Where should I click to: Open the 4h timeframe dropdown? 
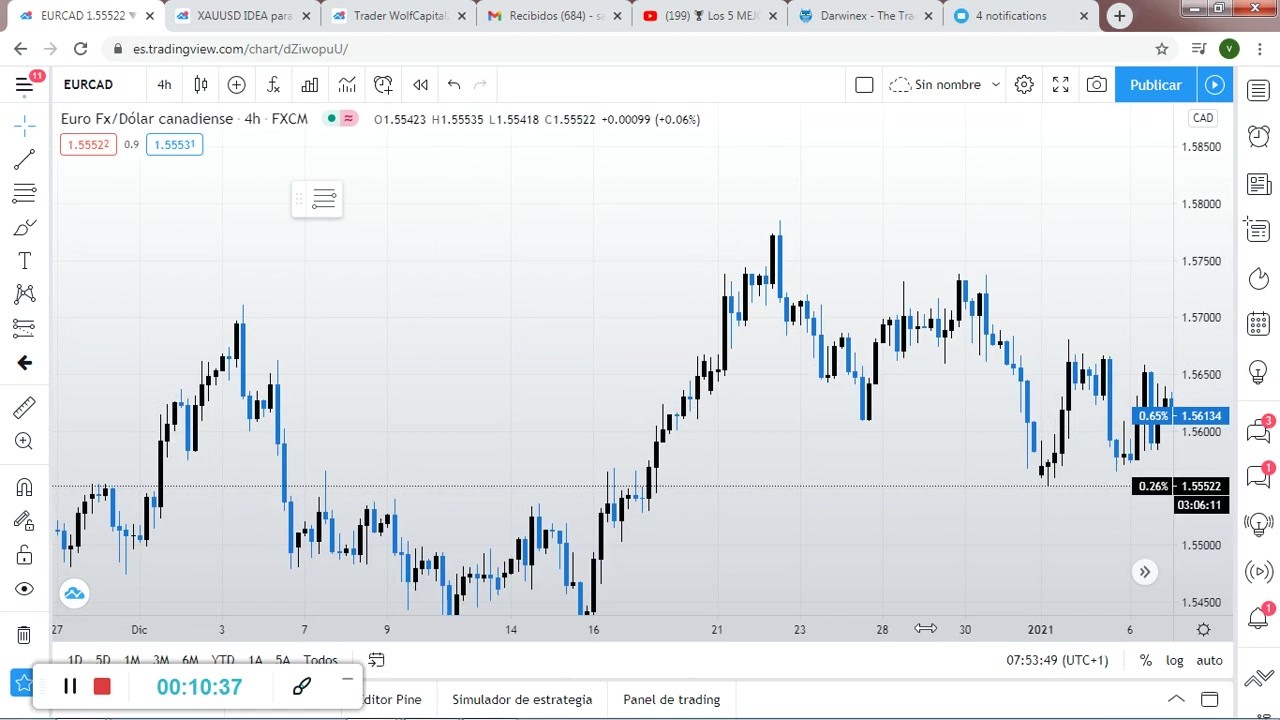(x=164, y=85)
